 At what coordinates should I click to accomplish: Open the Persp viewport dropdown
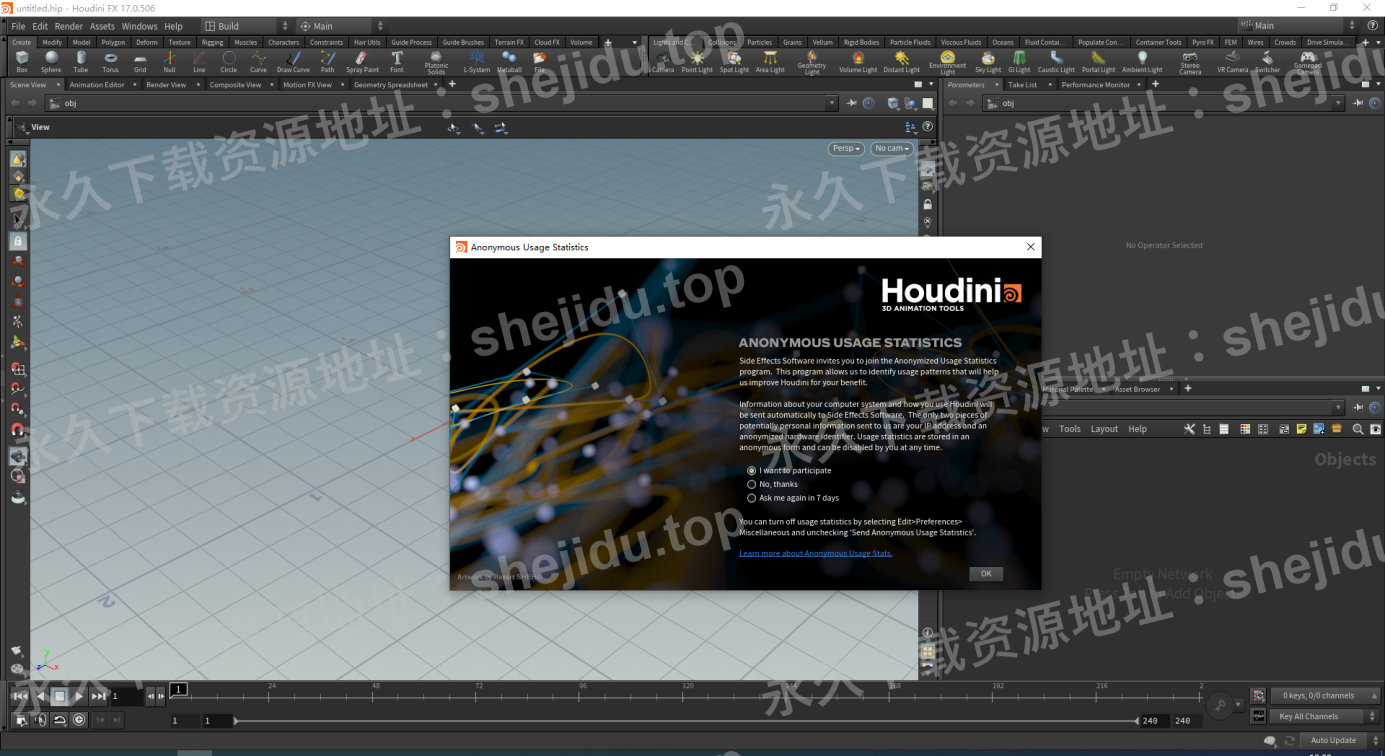tap(846, 148)
